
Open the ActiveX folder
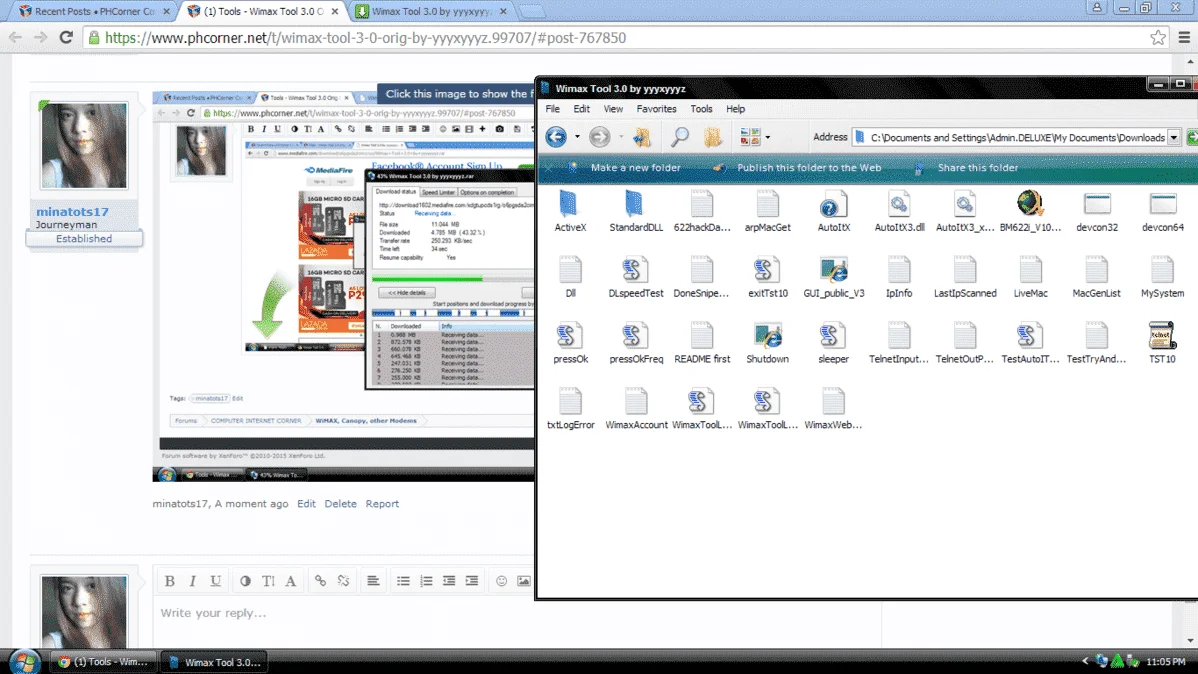[570, 211]
